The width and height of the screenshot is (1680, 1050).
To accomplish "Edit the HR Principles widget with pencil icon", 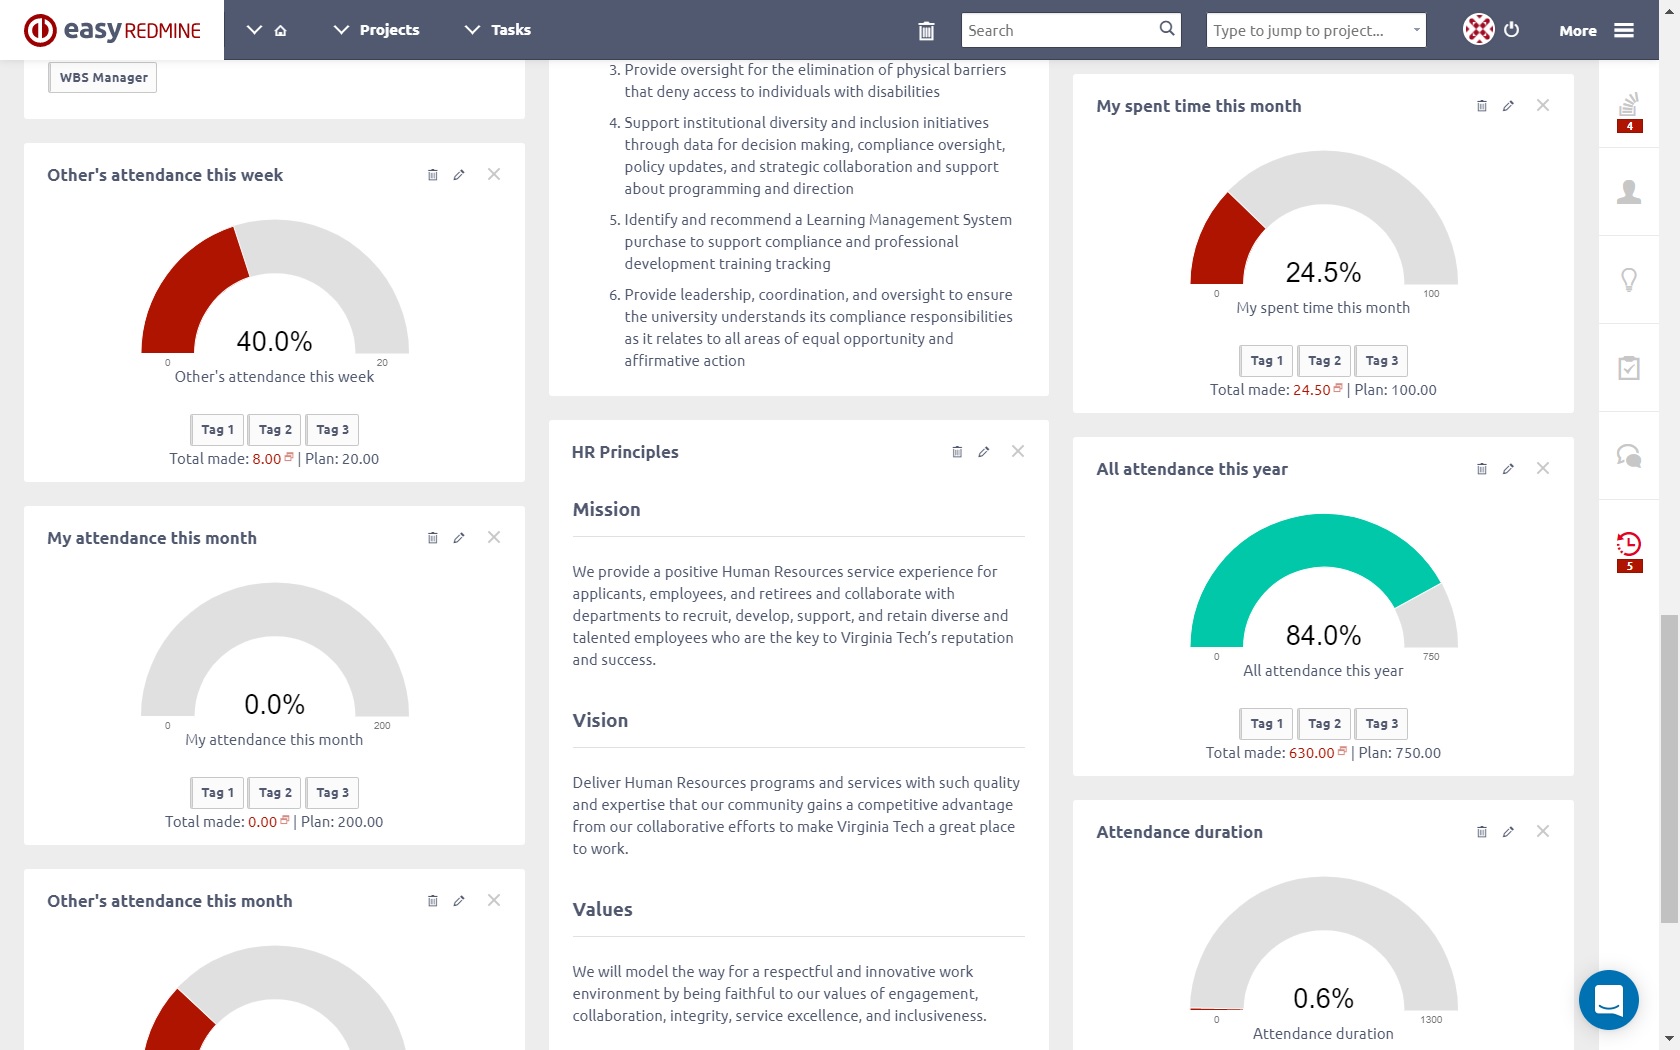I will (984, 452).
